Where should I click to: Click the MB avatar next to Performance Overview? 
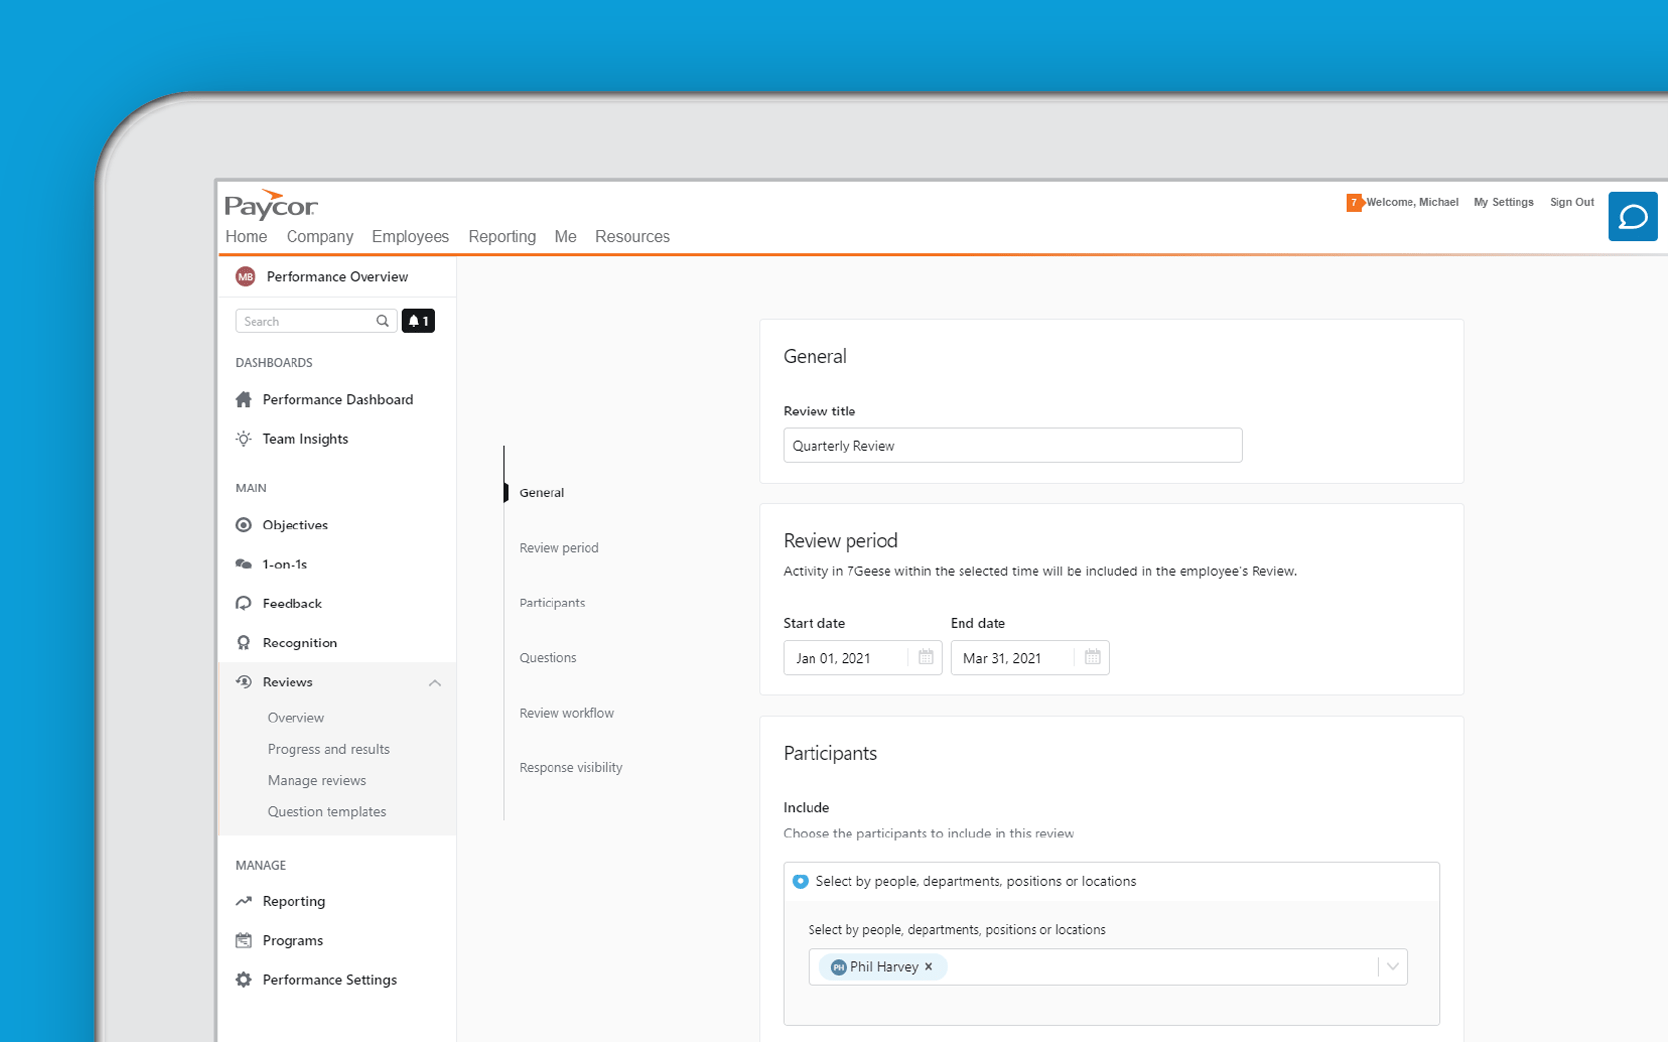[245, 277]
